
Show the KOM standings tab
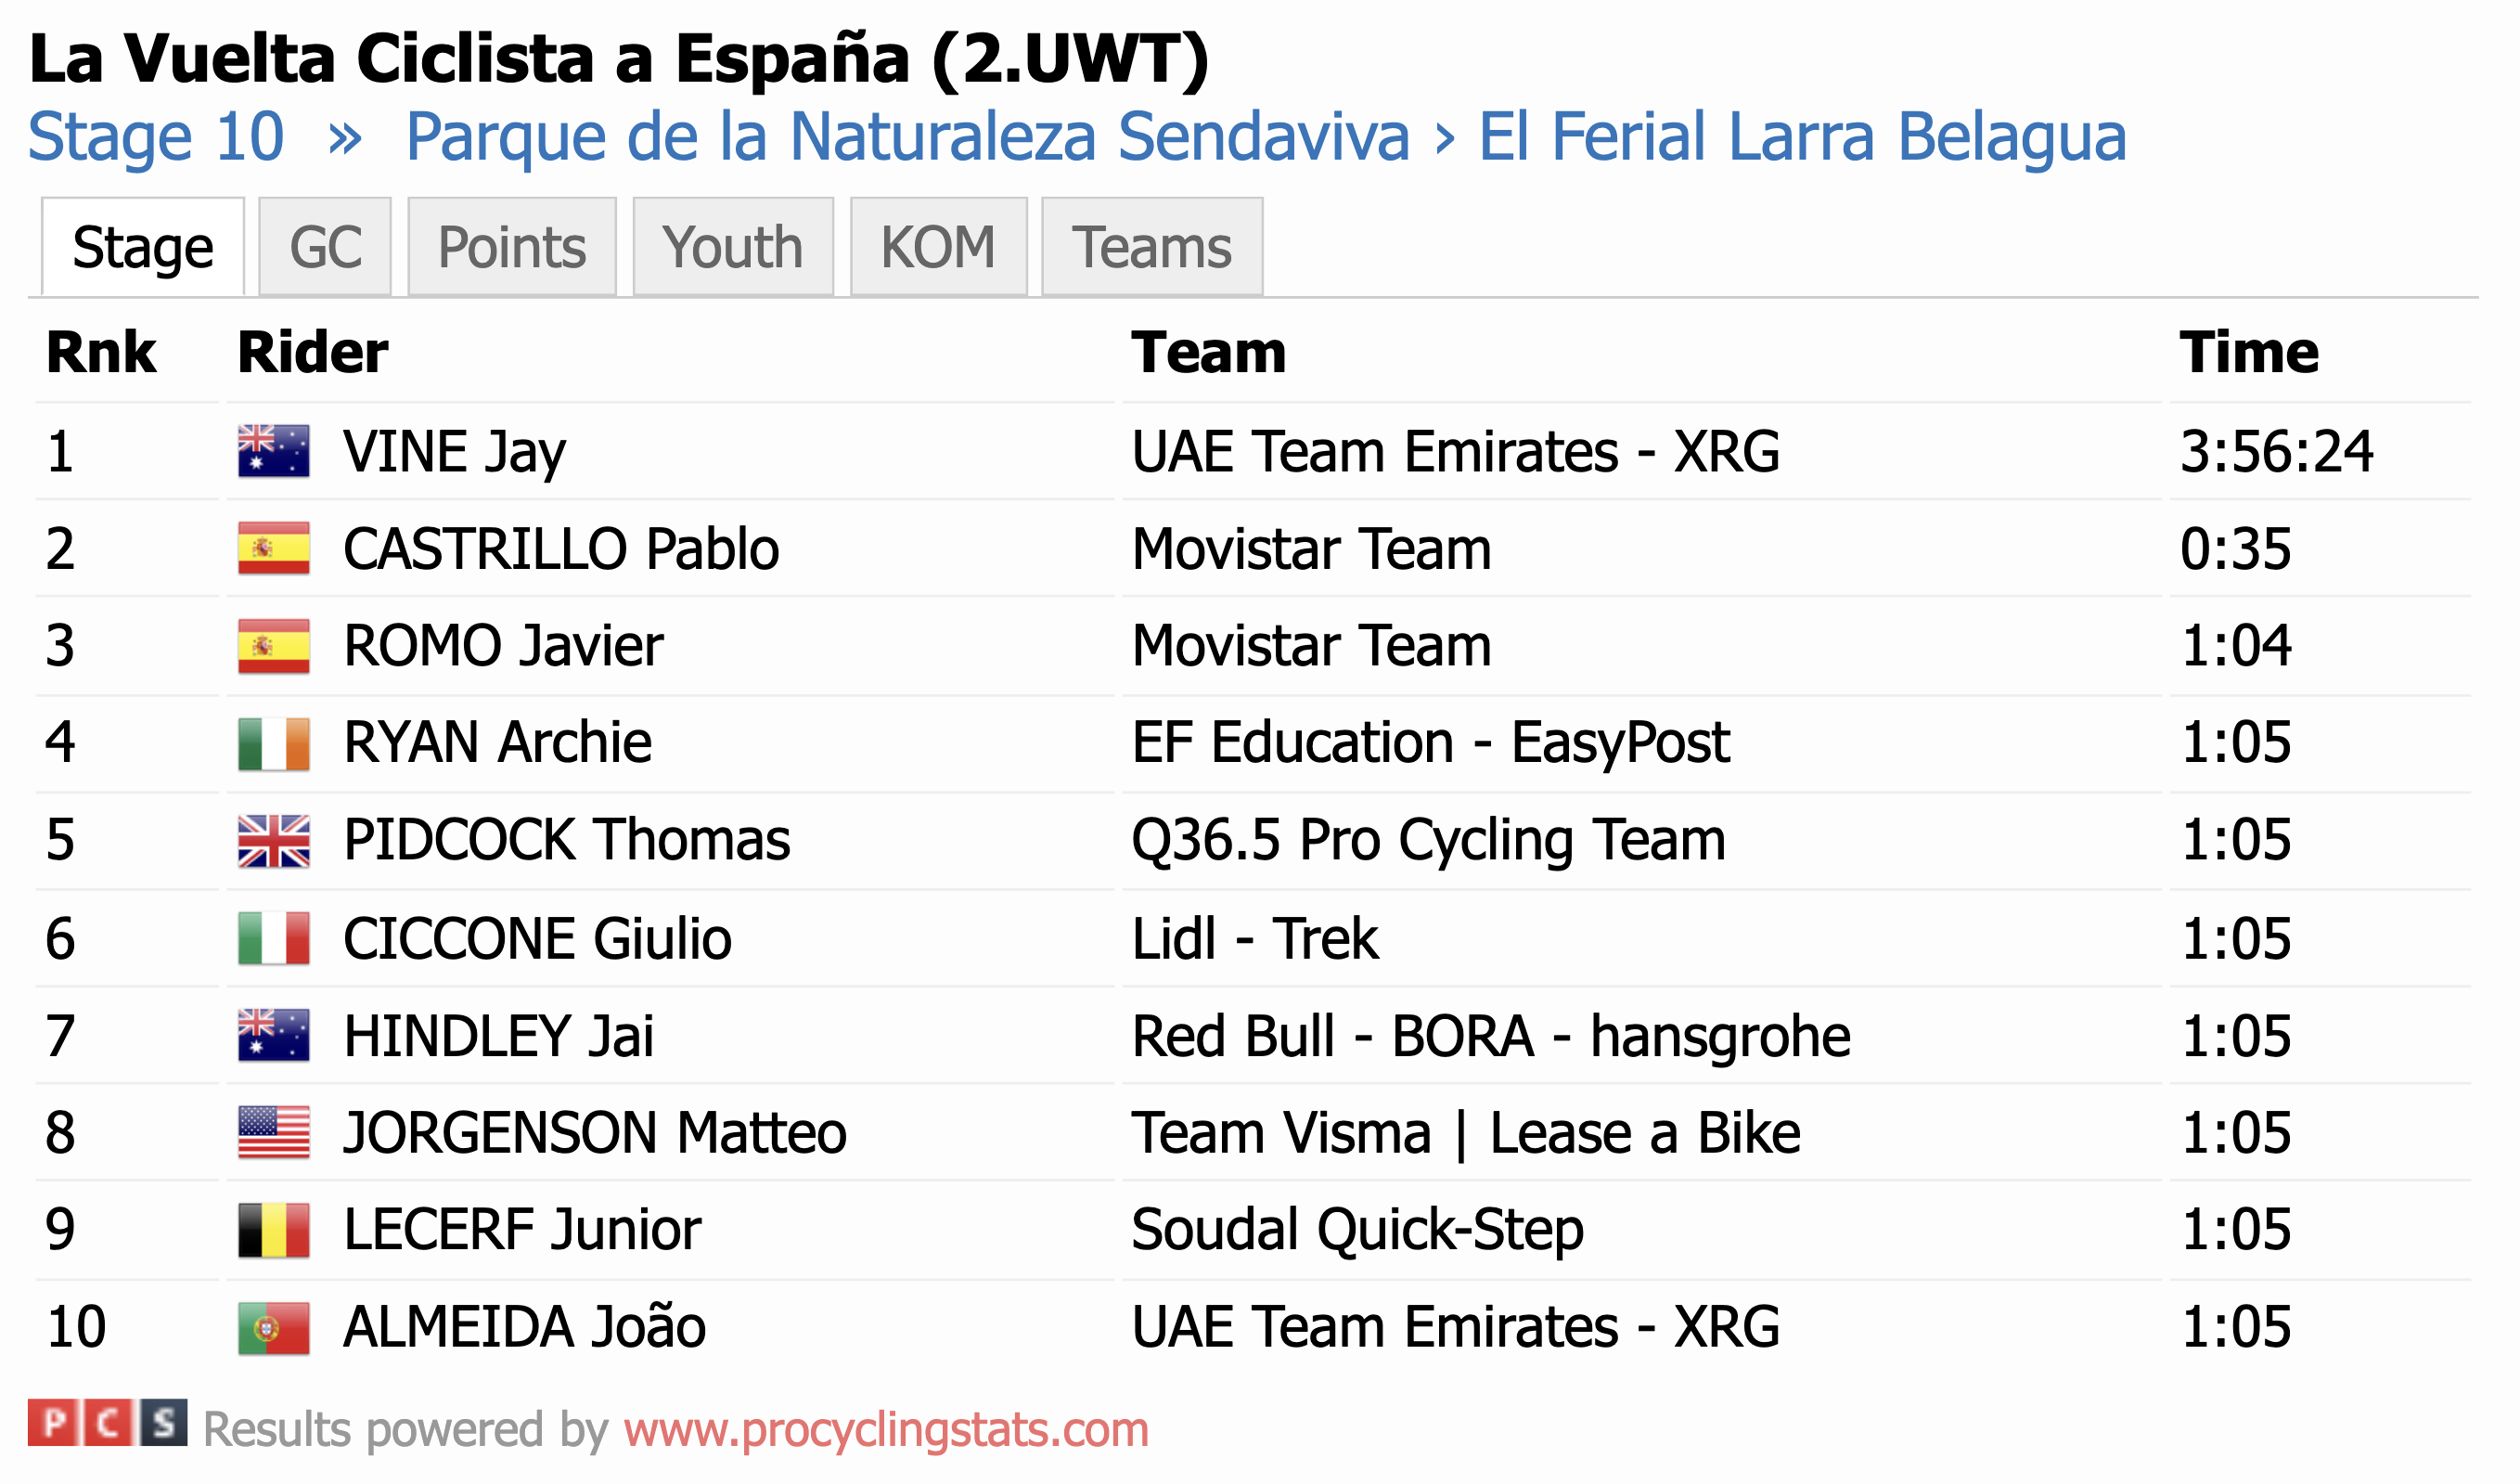pos(938,247)
